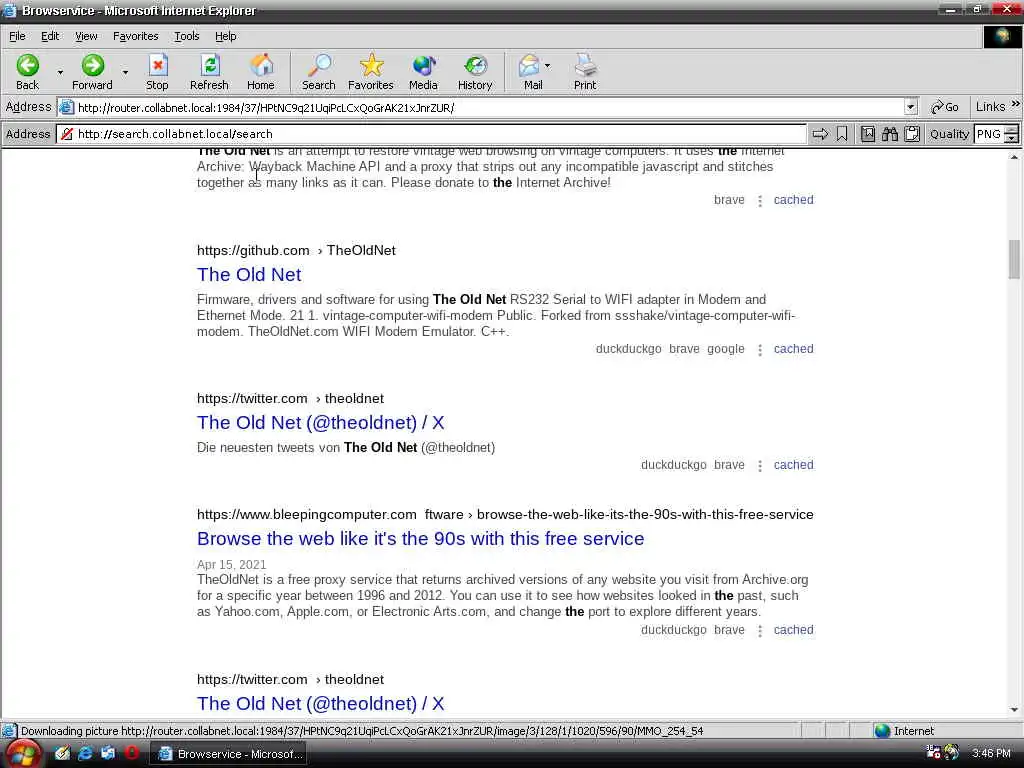Image resolution: width=1024 pixels, height=768 pixels.
Task: Decrease Quality with the down stepper
Action: pos(1011,138)
